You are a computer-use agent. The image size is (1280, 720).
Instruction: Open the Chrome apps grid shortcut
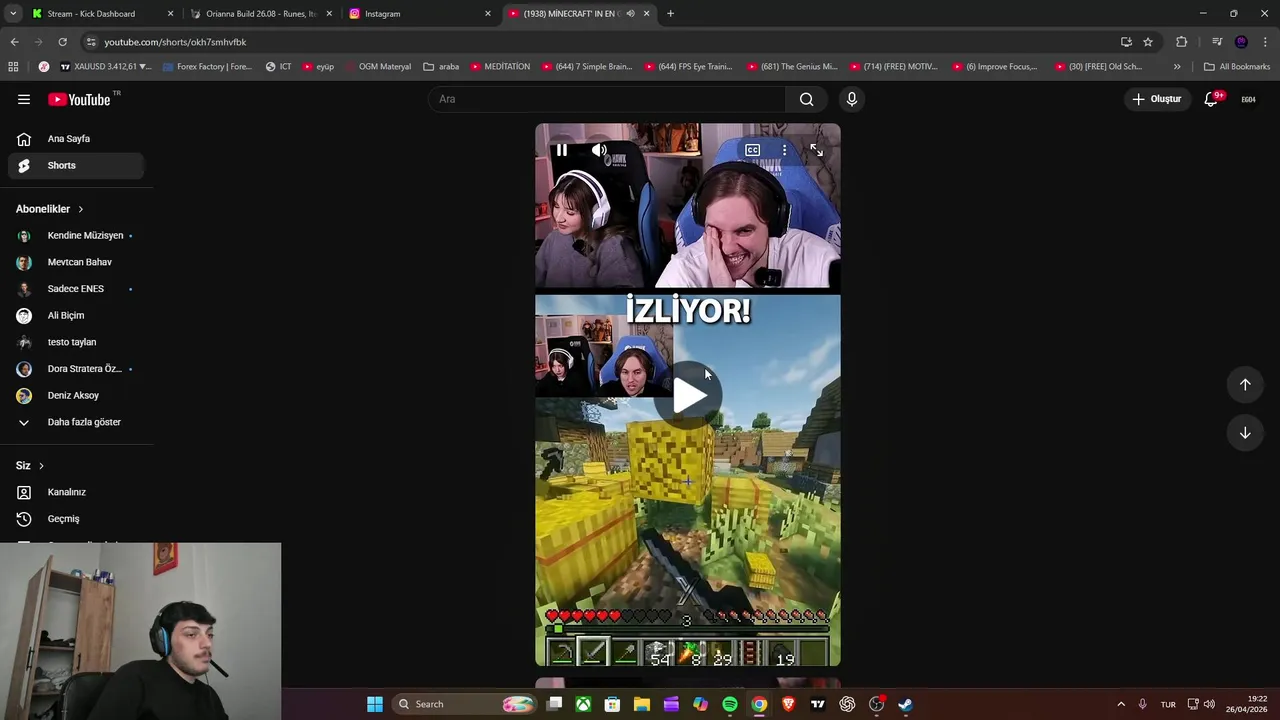tap(13, 67)
